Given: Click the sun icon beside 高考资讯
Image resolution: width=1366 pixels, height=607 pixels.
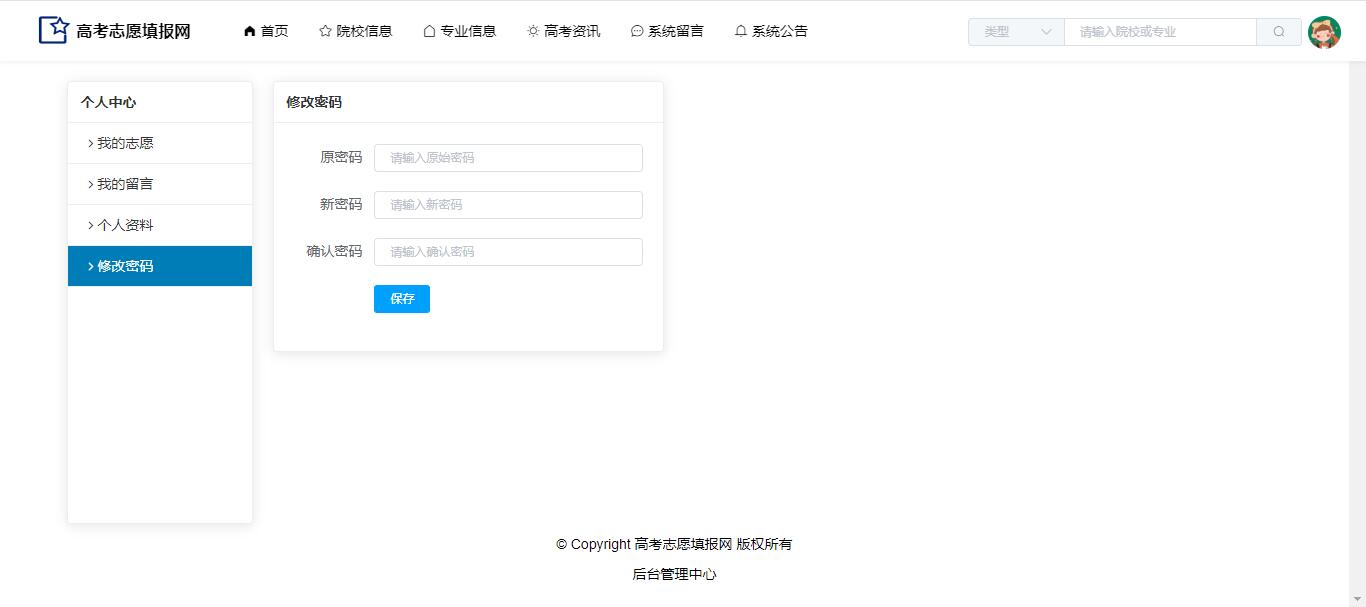Looking at the screenshot, I should point(533,31).
